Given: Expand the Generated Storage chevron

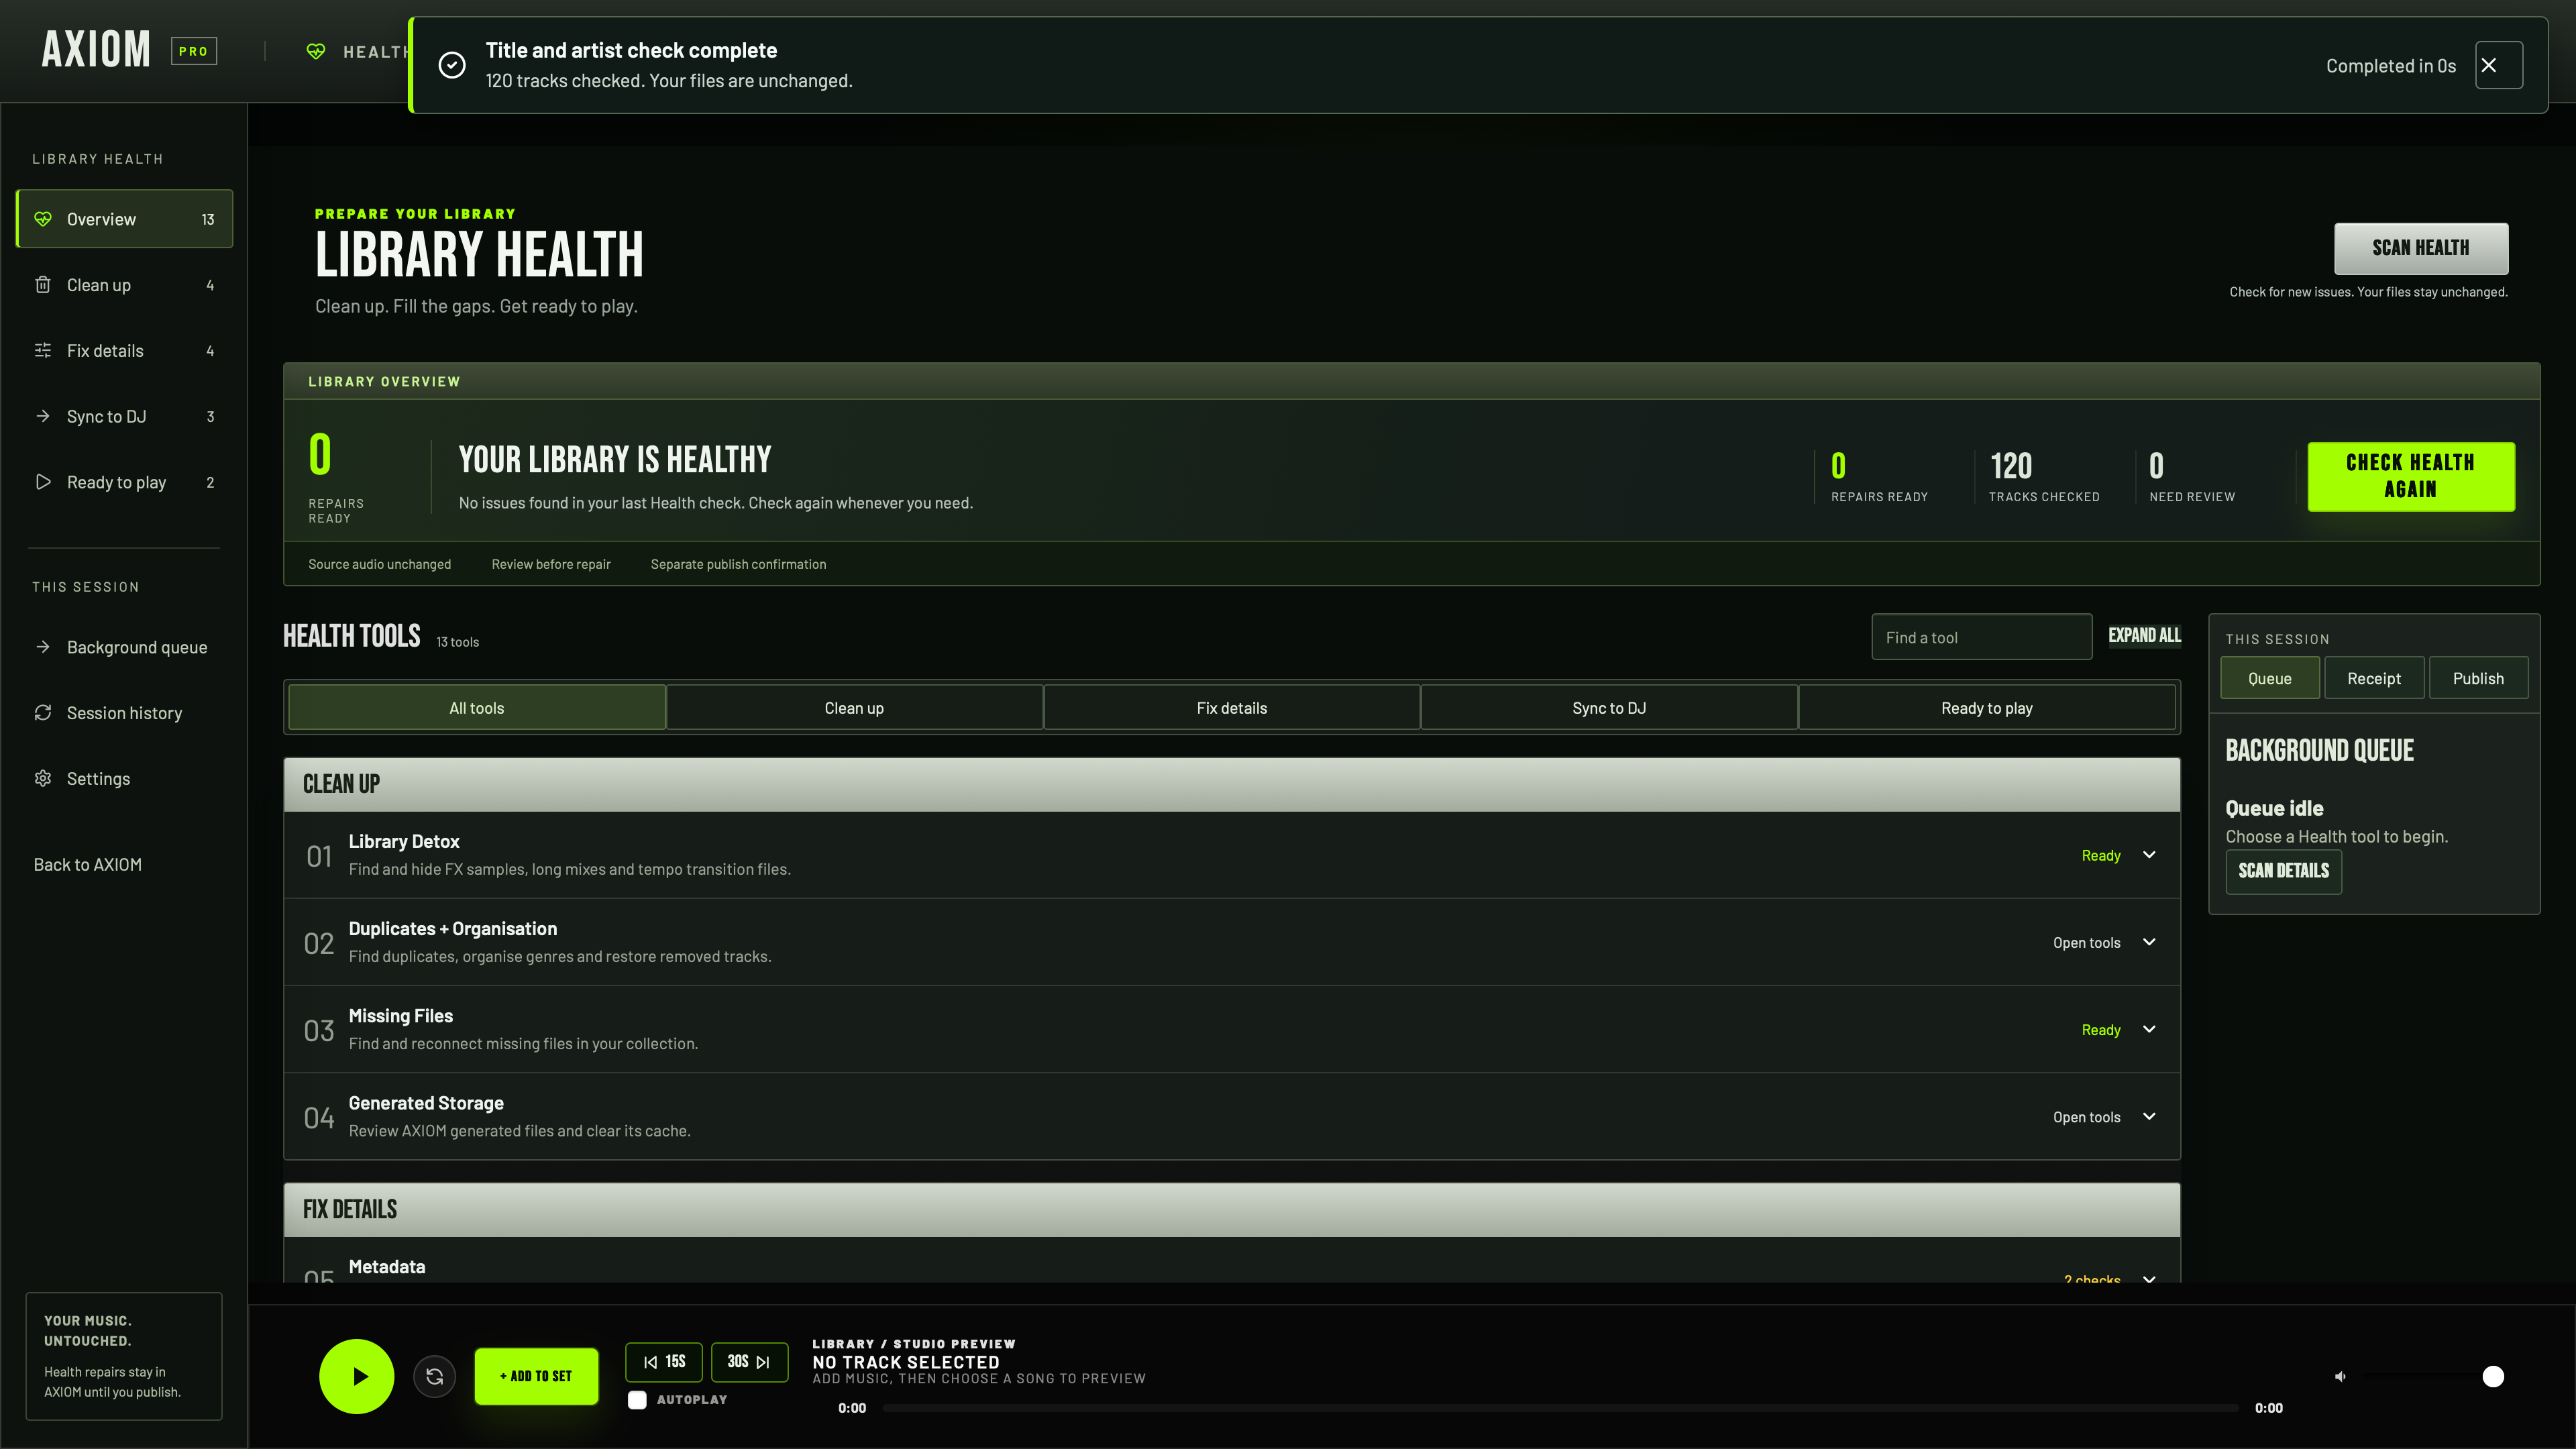Looking at the screenshot, I should 2149,1116.
